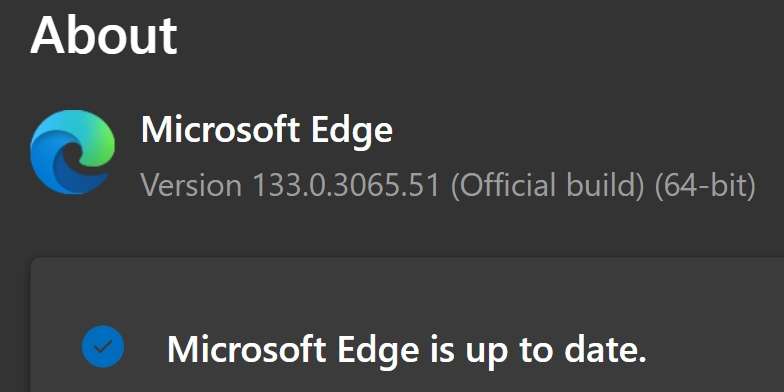Click the (Official build) text

point(548,184)
